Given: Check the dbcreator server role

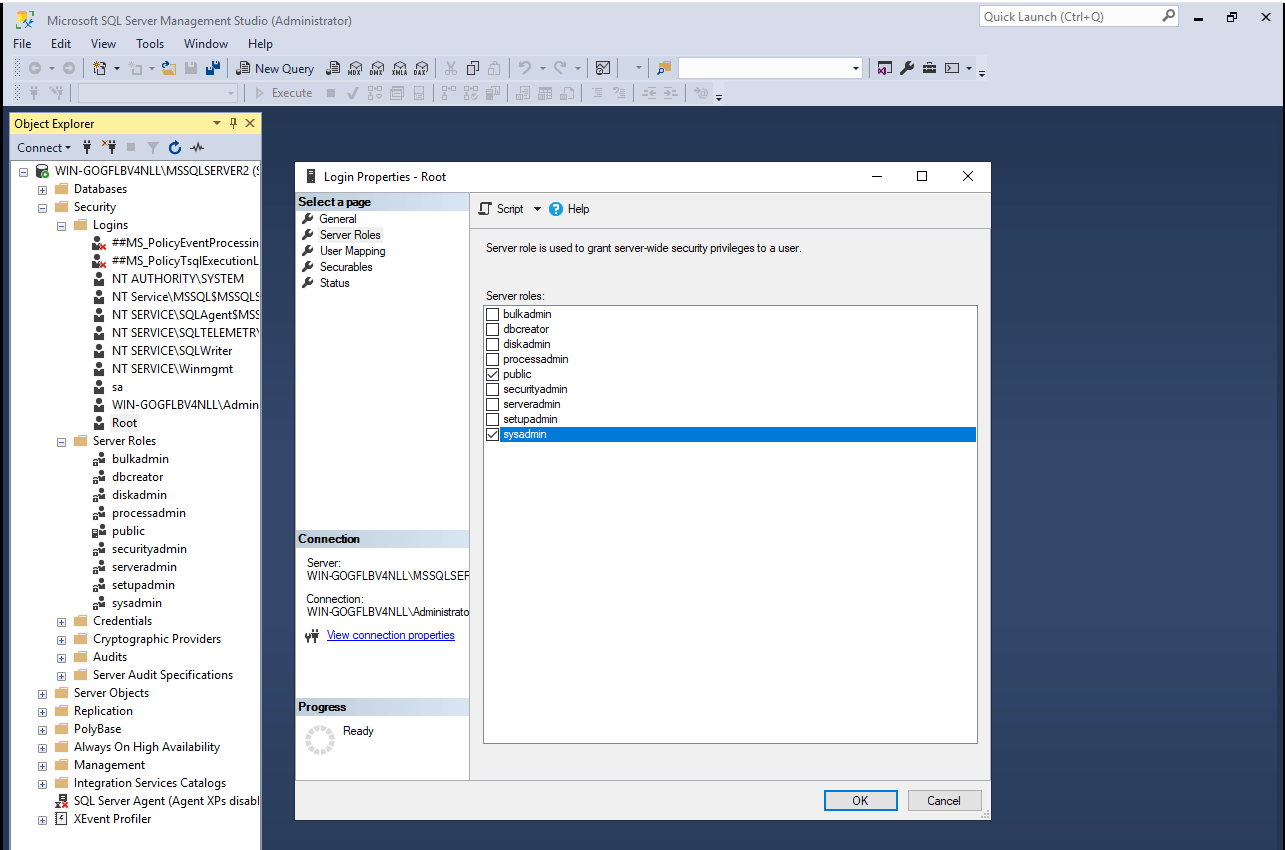Looking at the screenshot, I should (x=492, y=329).
